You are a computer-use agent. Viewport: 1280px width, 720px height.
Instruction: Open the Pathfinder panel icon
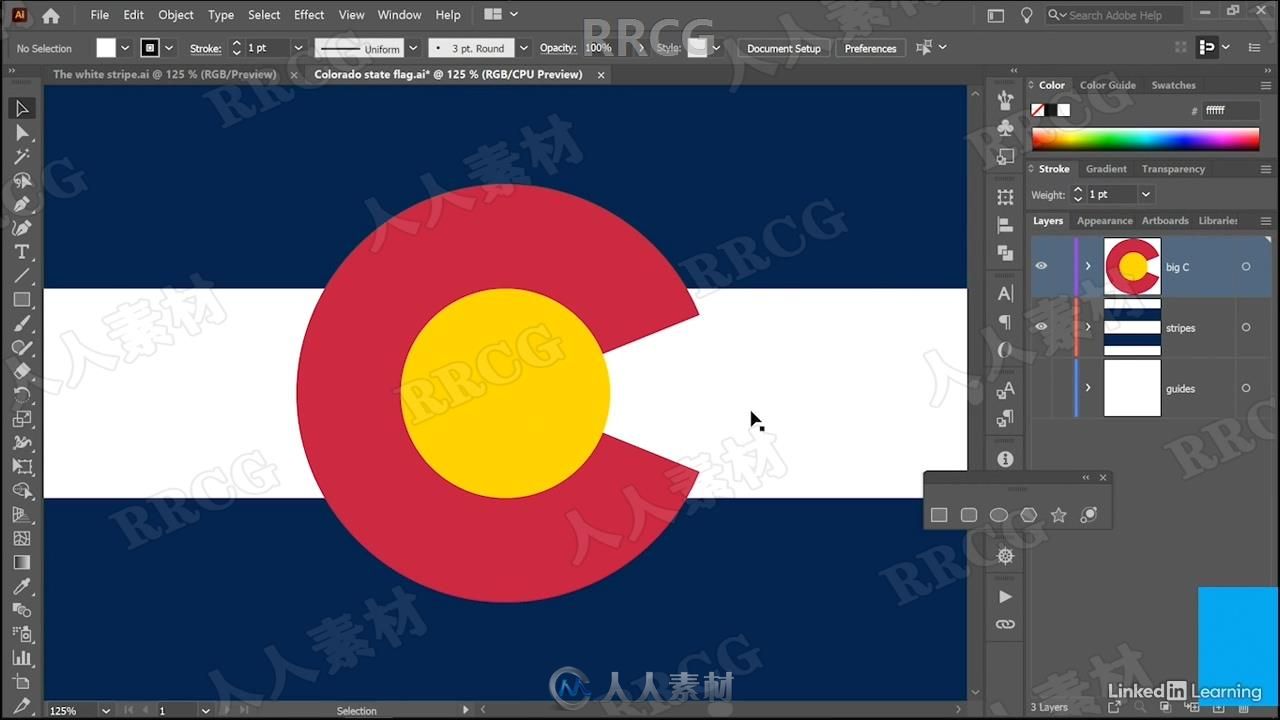tap(1006, 254)
